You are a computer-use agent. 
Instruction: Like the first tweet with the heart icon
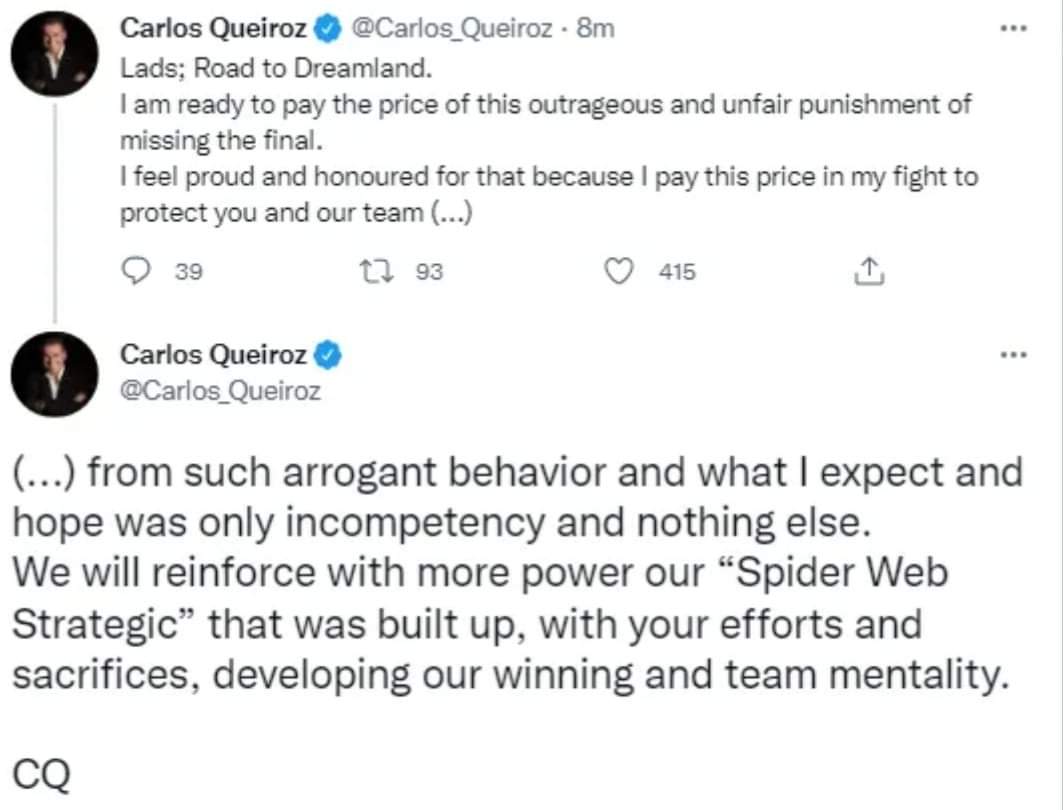(618, 271)
